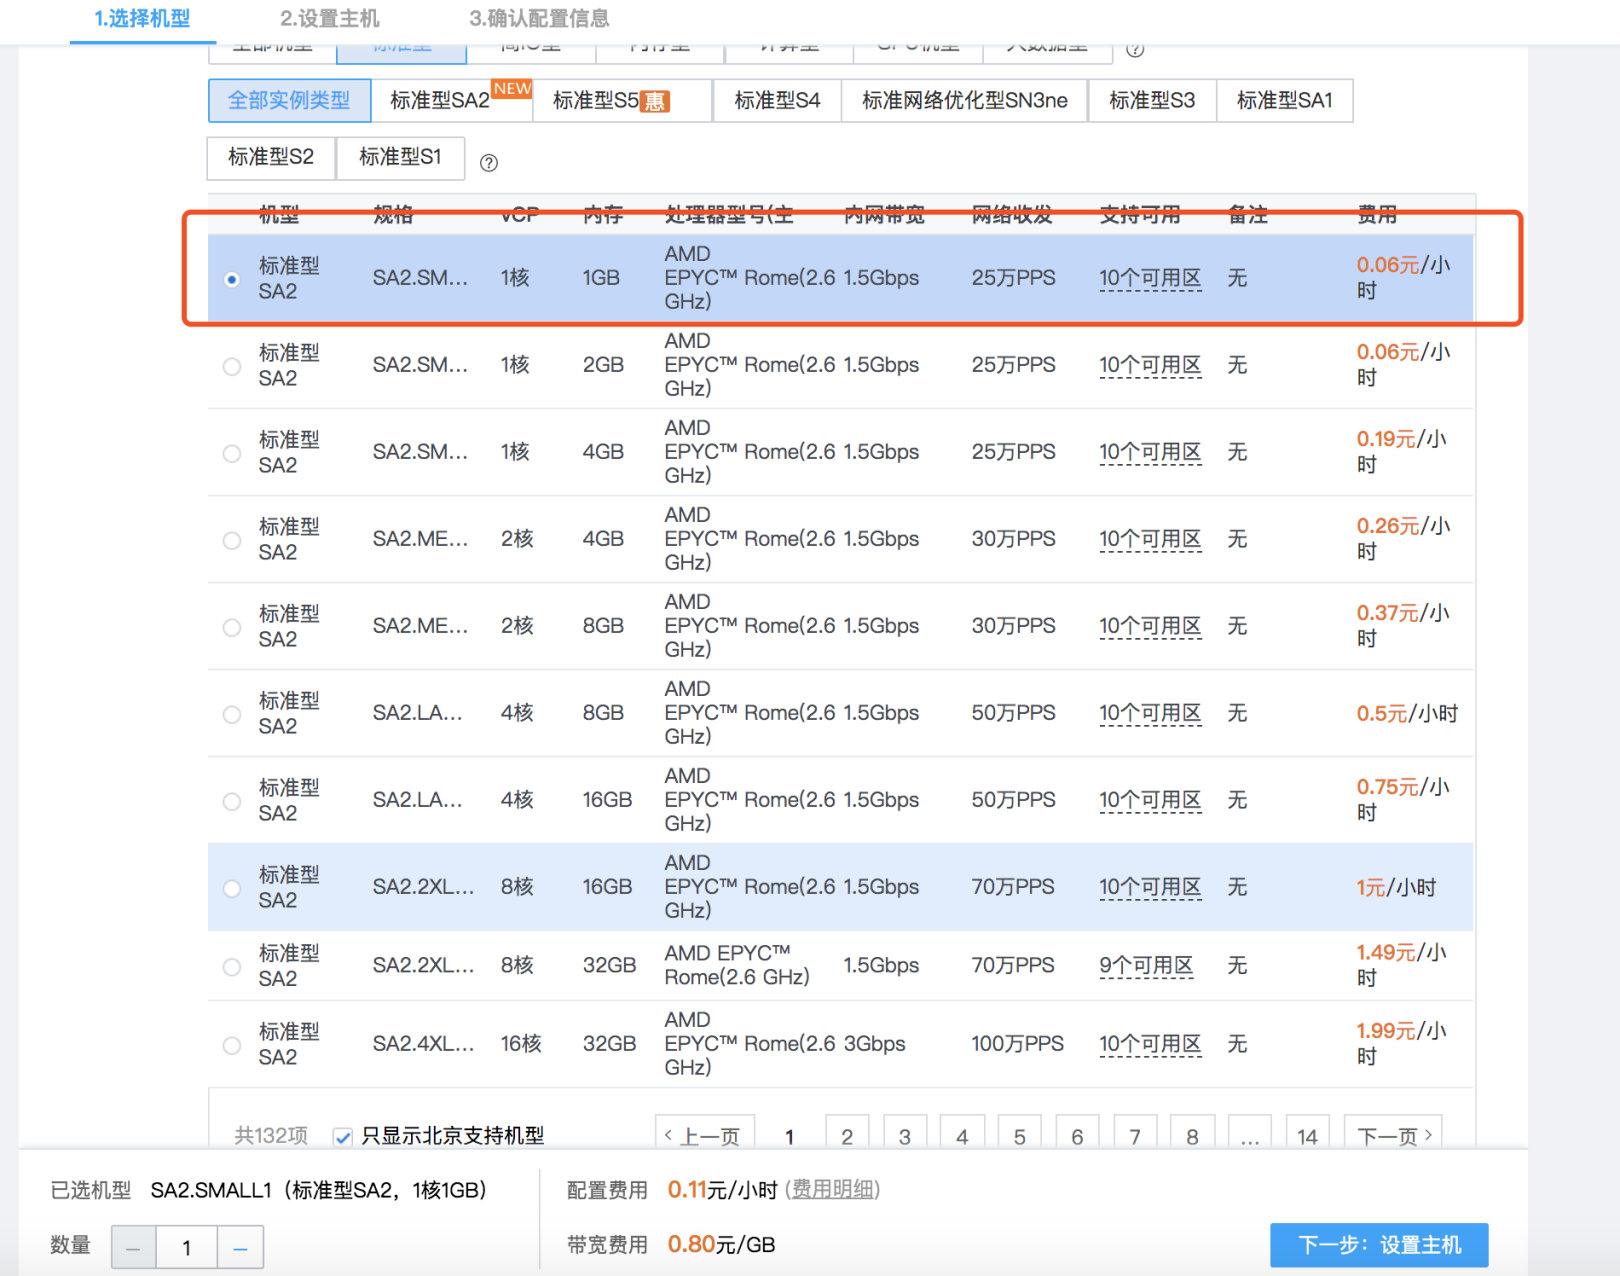Switch to 标准网络优化型SN3ne tab
The width and height of the screenshot is (1620, 1276).
click(964, 101)
